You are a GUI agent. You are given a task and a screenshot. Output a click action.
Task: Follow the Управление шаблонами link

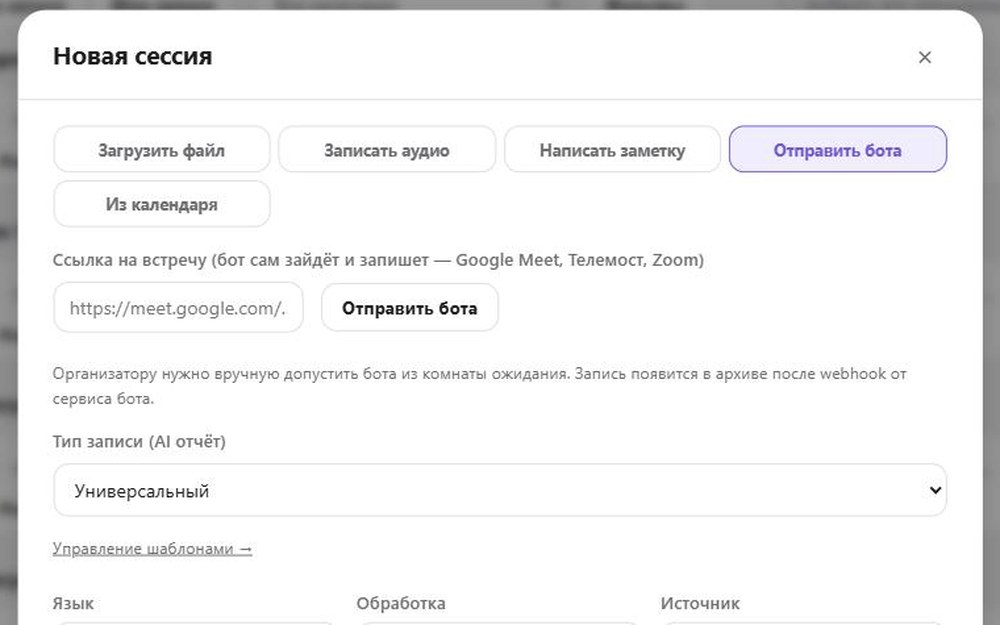tap(152, 548)
